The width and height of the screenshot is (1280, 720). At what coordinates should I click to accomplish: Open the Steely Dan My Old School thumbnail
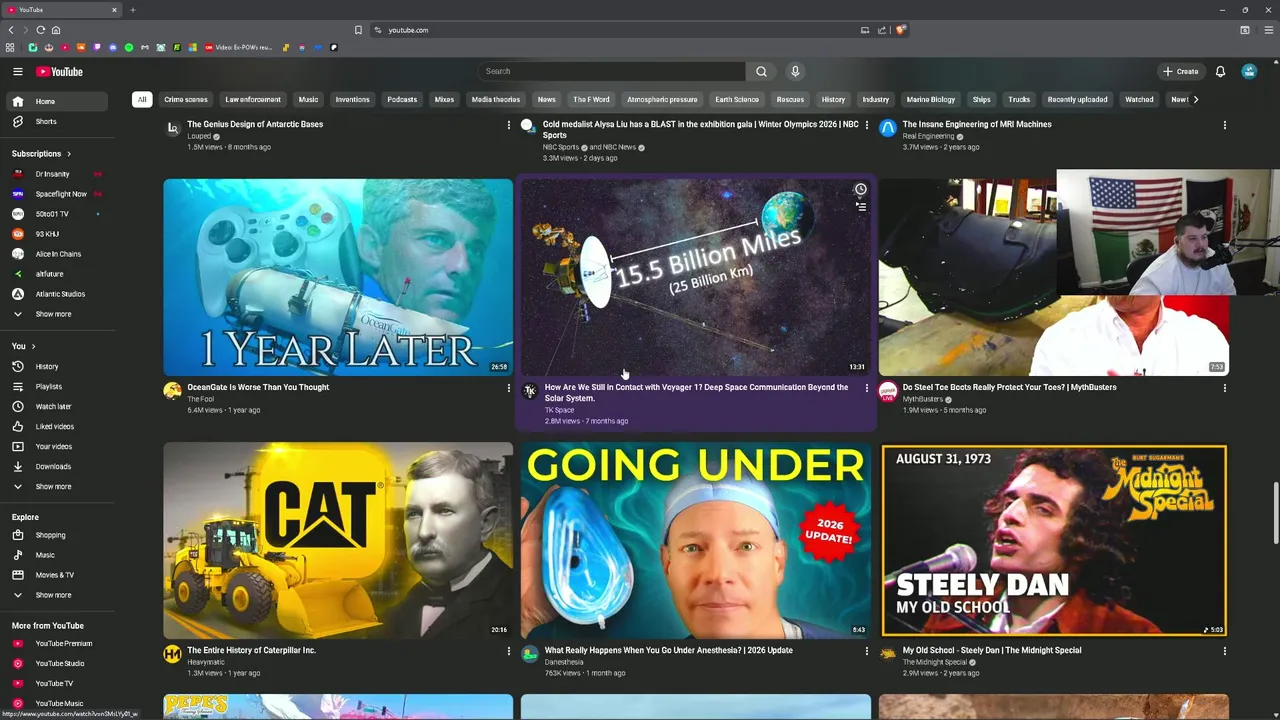[x=1054, y=540]
